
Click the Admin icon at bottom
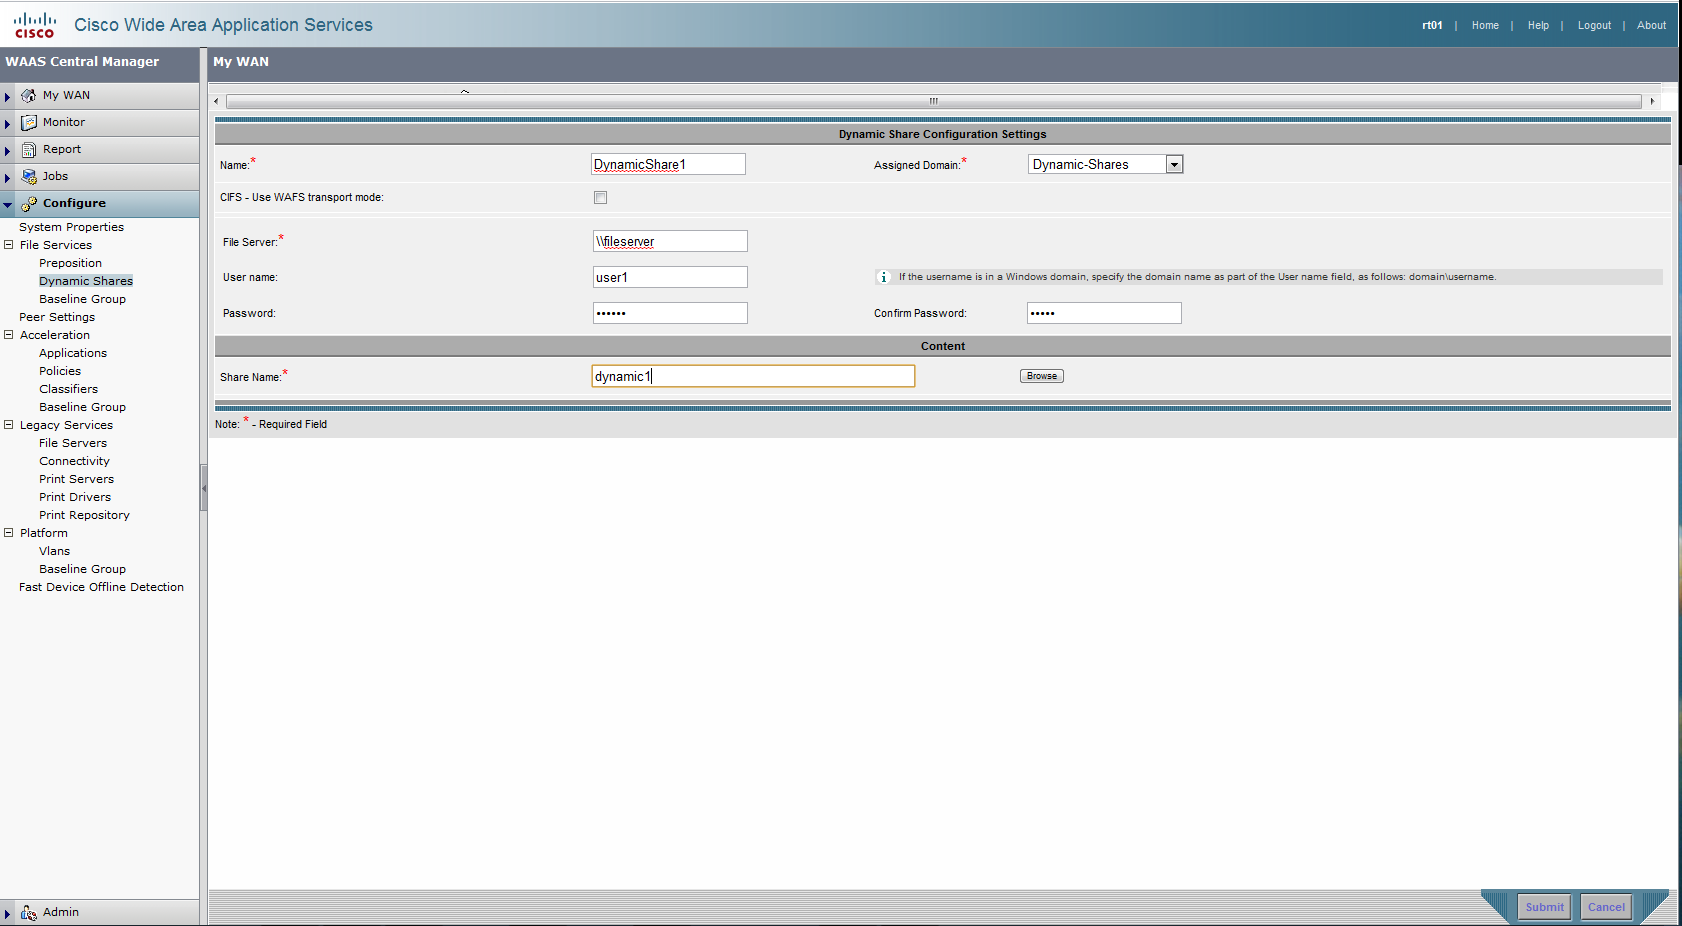pyautogui.click(x=29, y=913)
